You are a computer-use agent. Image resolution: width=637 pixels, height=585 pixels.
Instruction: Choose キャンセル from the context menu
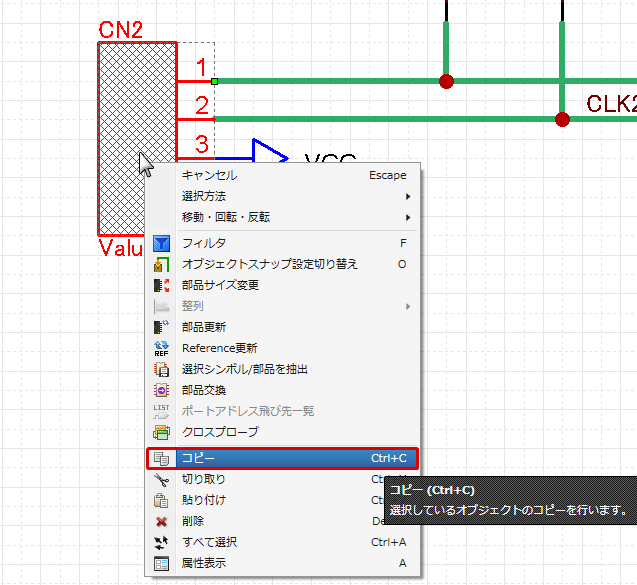tap(282, 175)
